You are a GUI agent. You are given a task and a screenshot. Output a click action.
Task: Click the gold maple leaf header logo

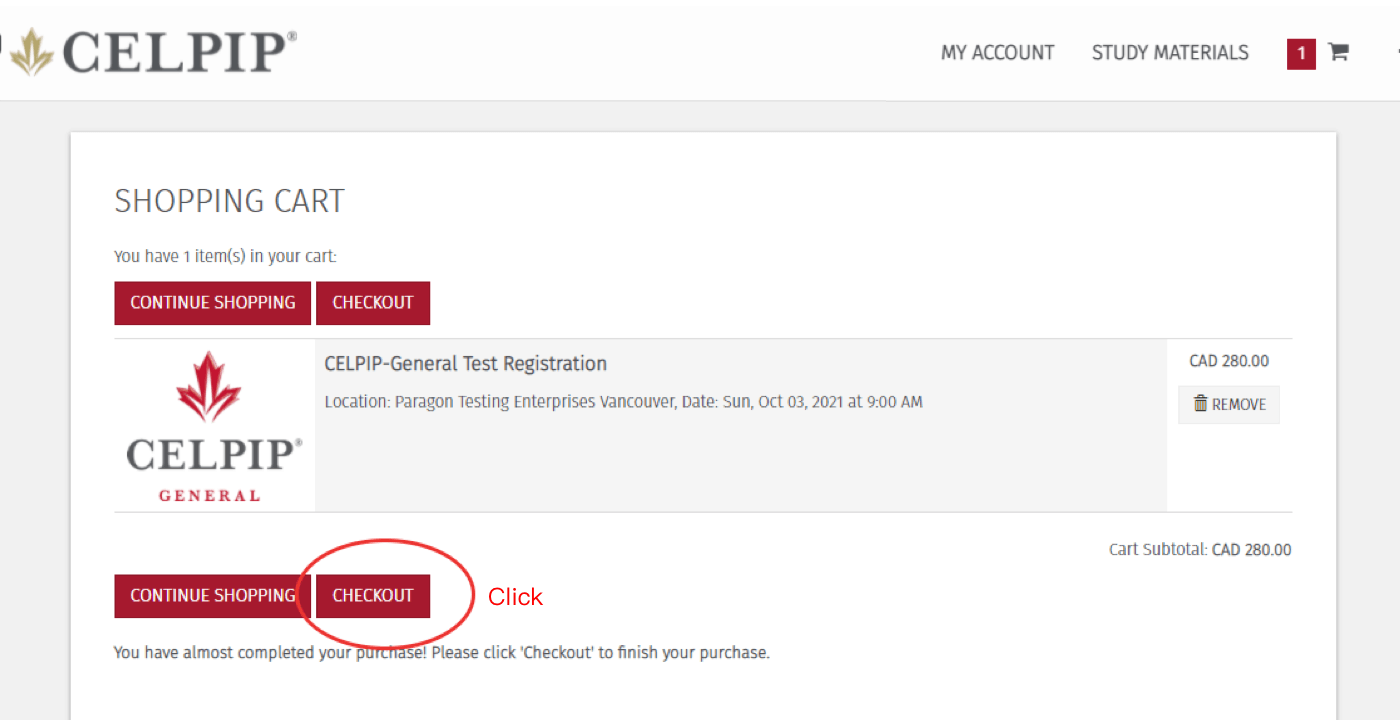pyautogui.click(x=32, y=52)
